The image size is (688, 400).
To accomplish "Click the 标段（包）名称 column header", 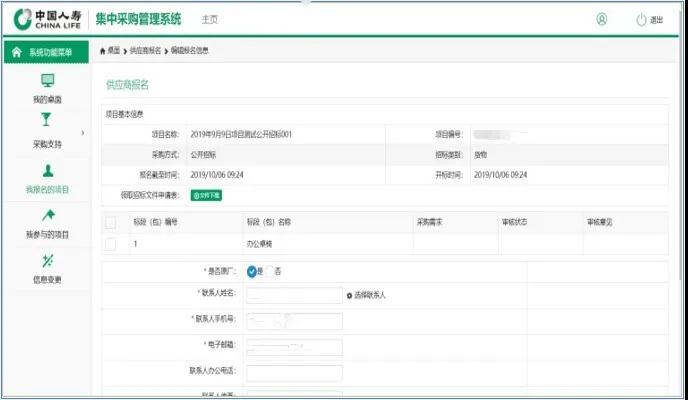I will (x=269, y=222).
